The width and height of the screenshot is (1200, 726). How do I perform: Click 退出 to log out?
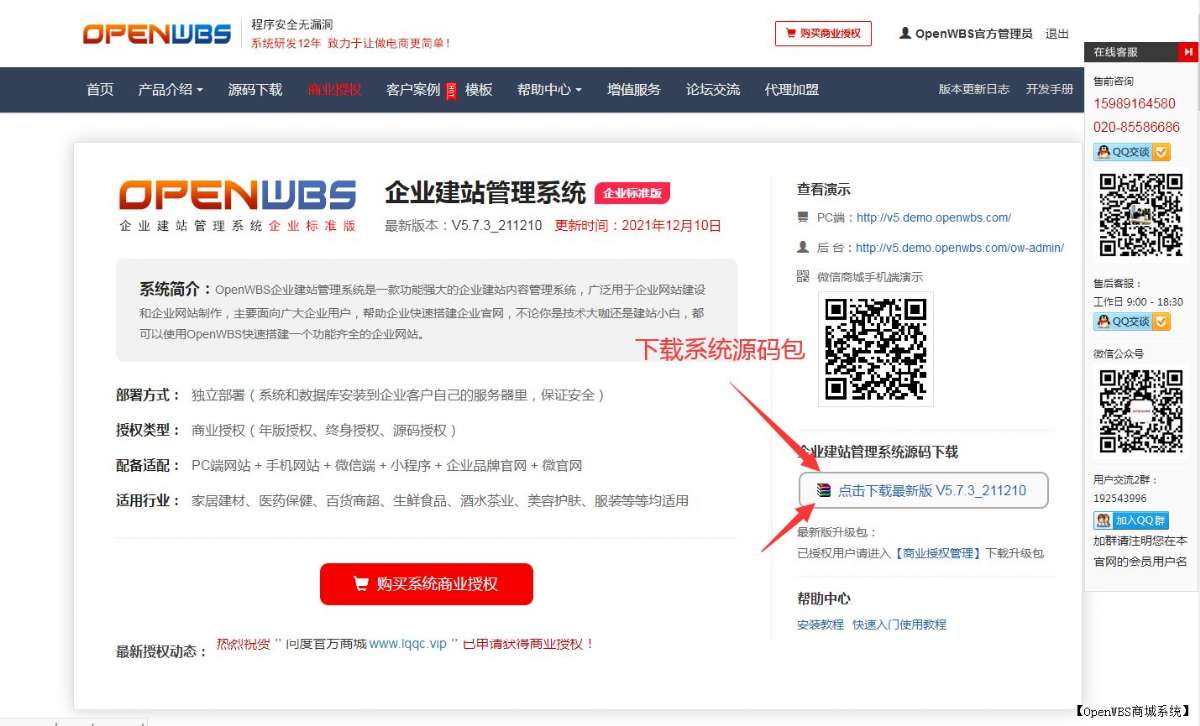point(1057,32)
